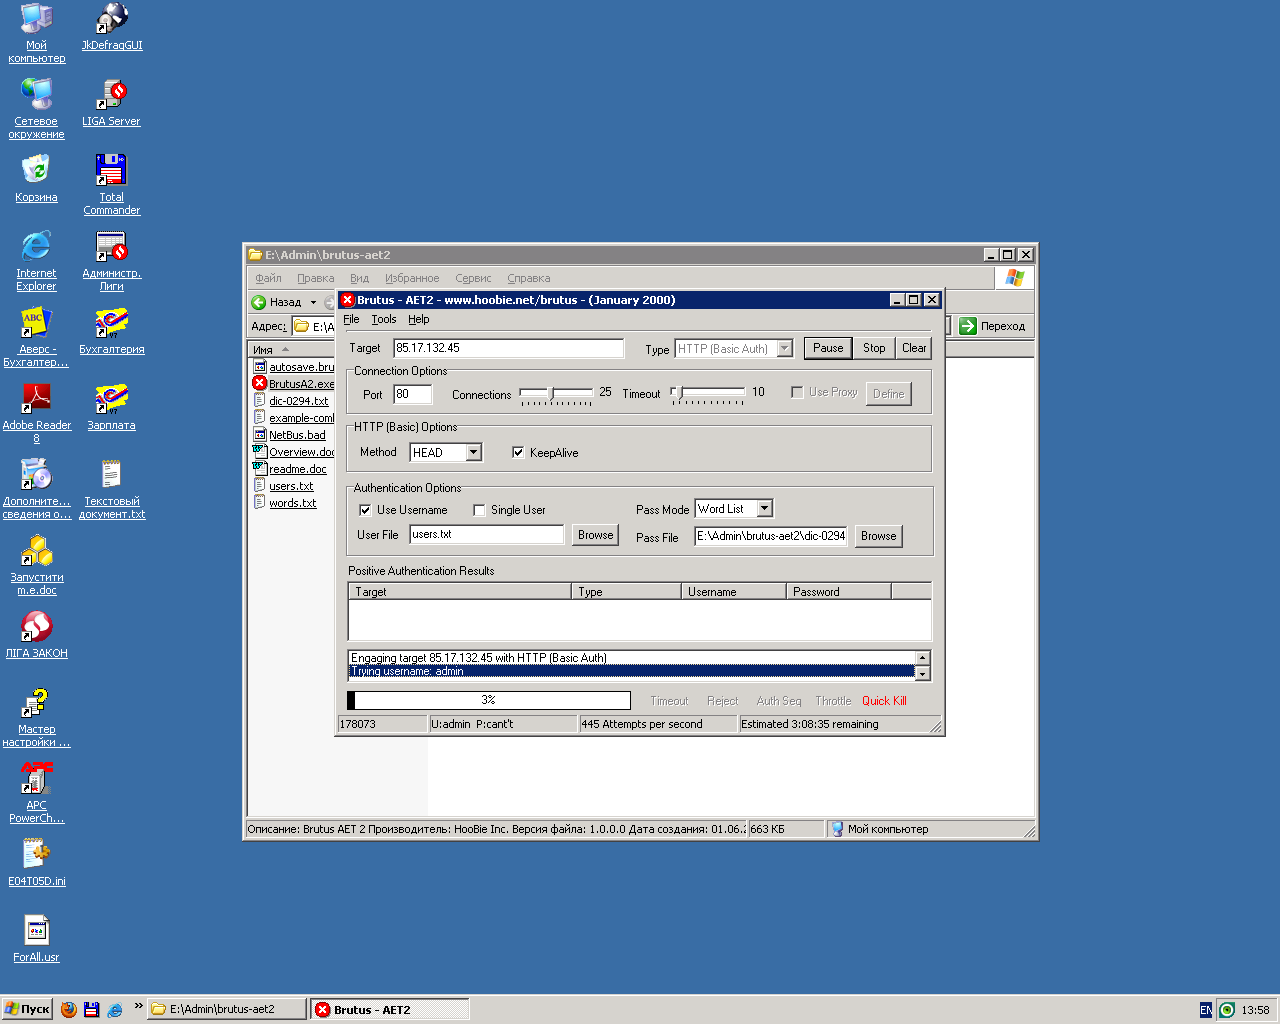Click Firefox icon in quick launch
Image resolution: width=1280 pixels, height=1024 pixels.
(68, 1009)
